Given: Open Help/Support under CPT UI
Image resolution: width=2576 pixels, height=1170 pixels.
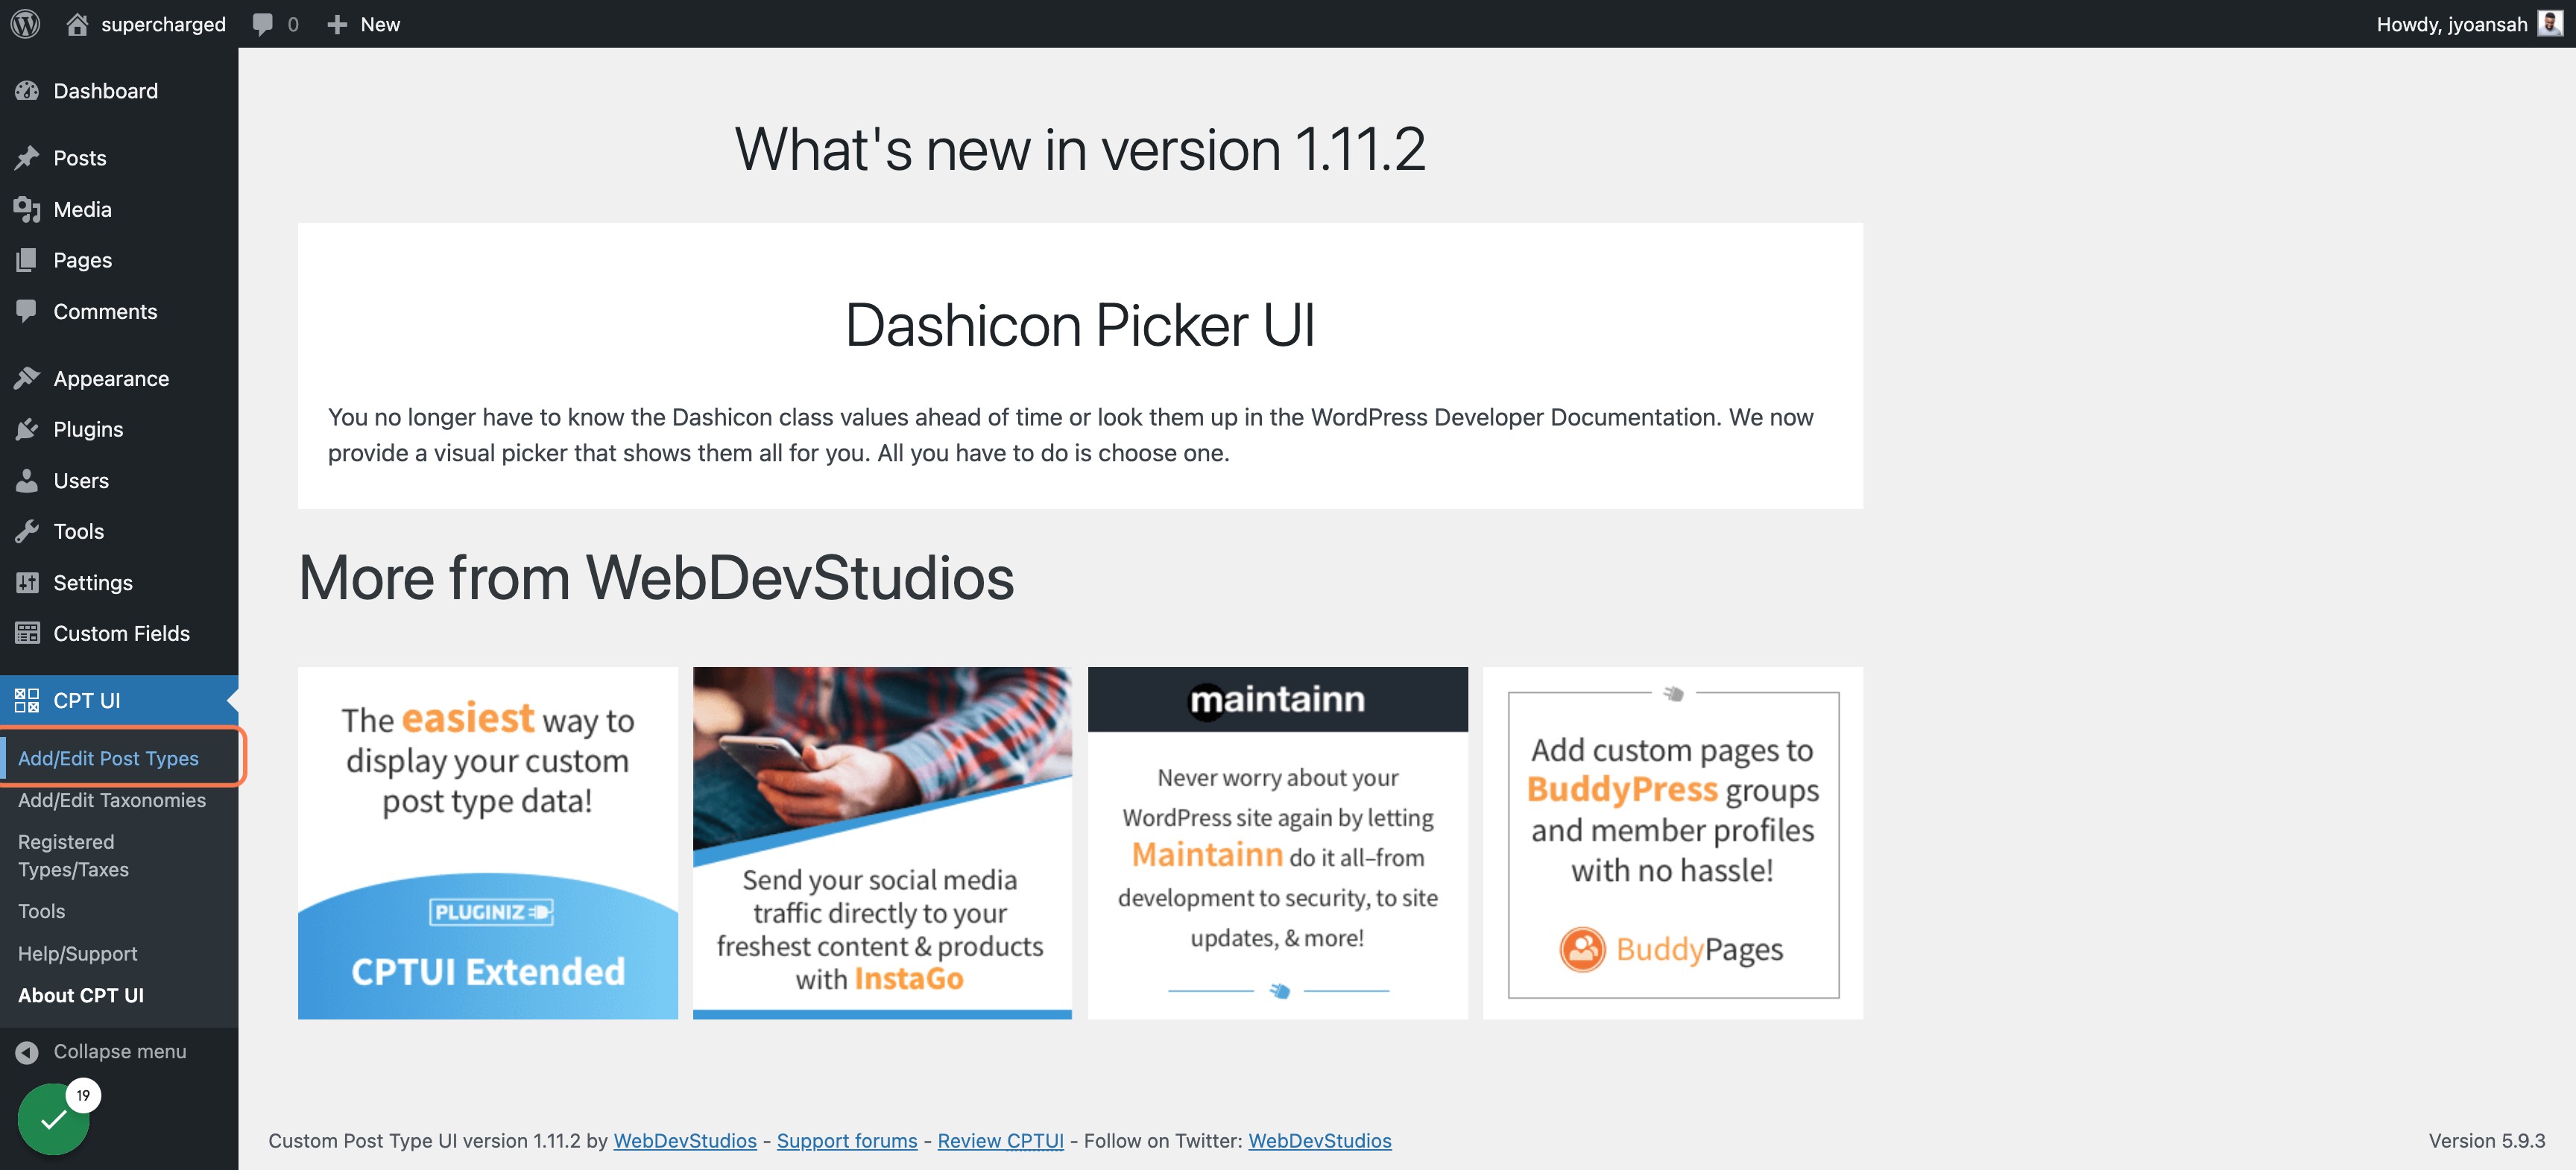Looking at the screenshot, I should pyautogui.click(x=78, y=953).
